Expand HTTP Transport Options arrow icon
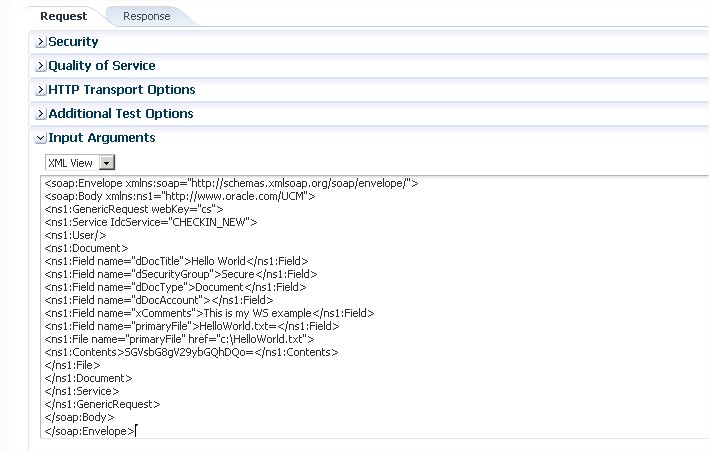This screenshot has height=451, width=709. [x=40, y=90]
